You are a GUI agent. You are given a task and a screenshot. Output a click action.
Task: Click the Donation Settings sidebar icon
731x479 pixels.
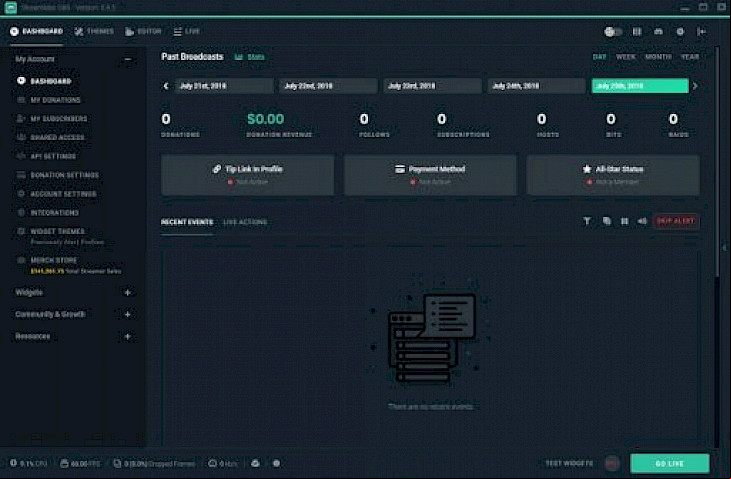pyautogui.click(x=21, y=175)
